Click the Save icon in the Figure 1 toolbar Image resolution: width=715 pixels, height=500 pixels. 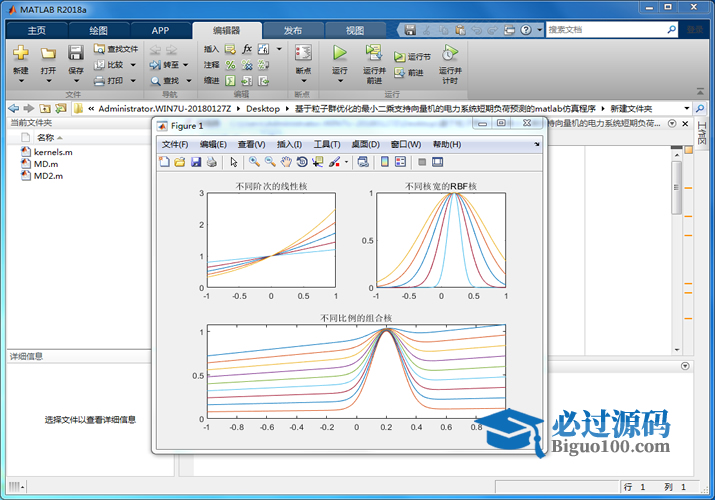click(x=196, y=162)
